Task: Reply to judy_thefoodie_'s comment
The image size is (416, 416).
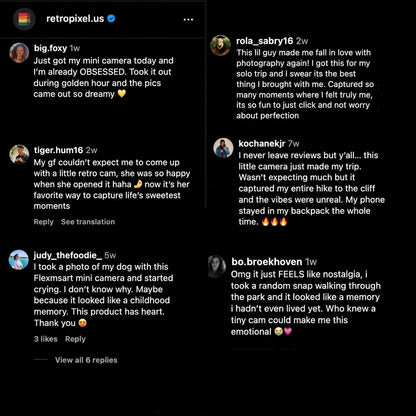Action: pyautogui.click(x=75, y=339)
